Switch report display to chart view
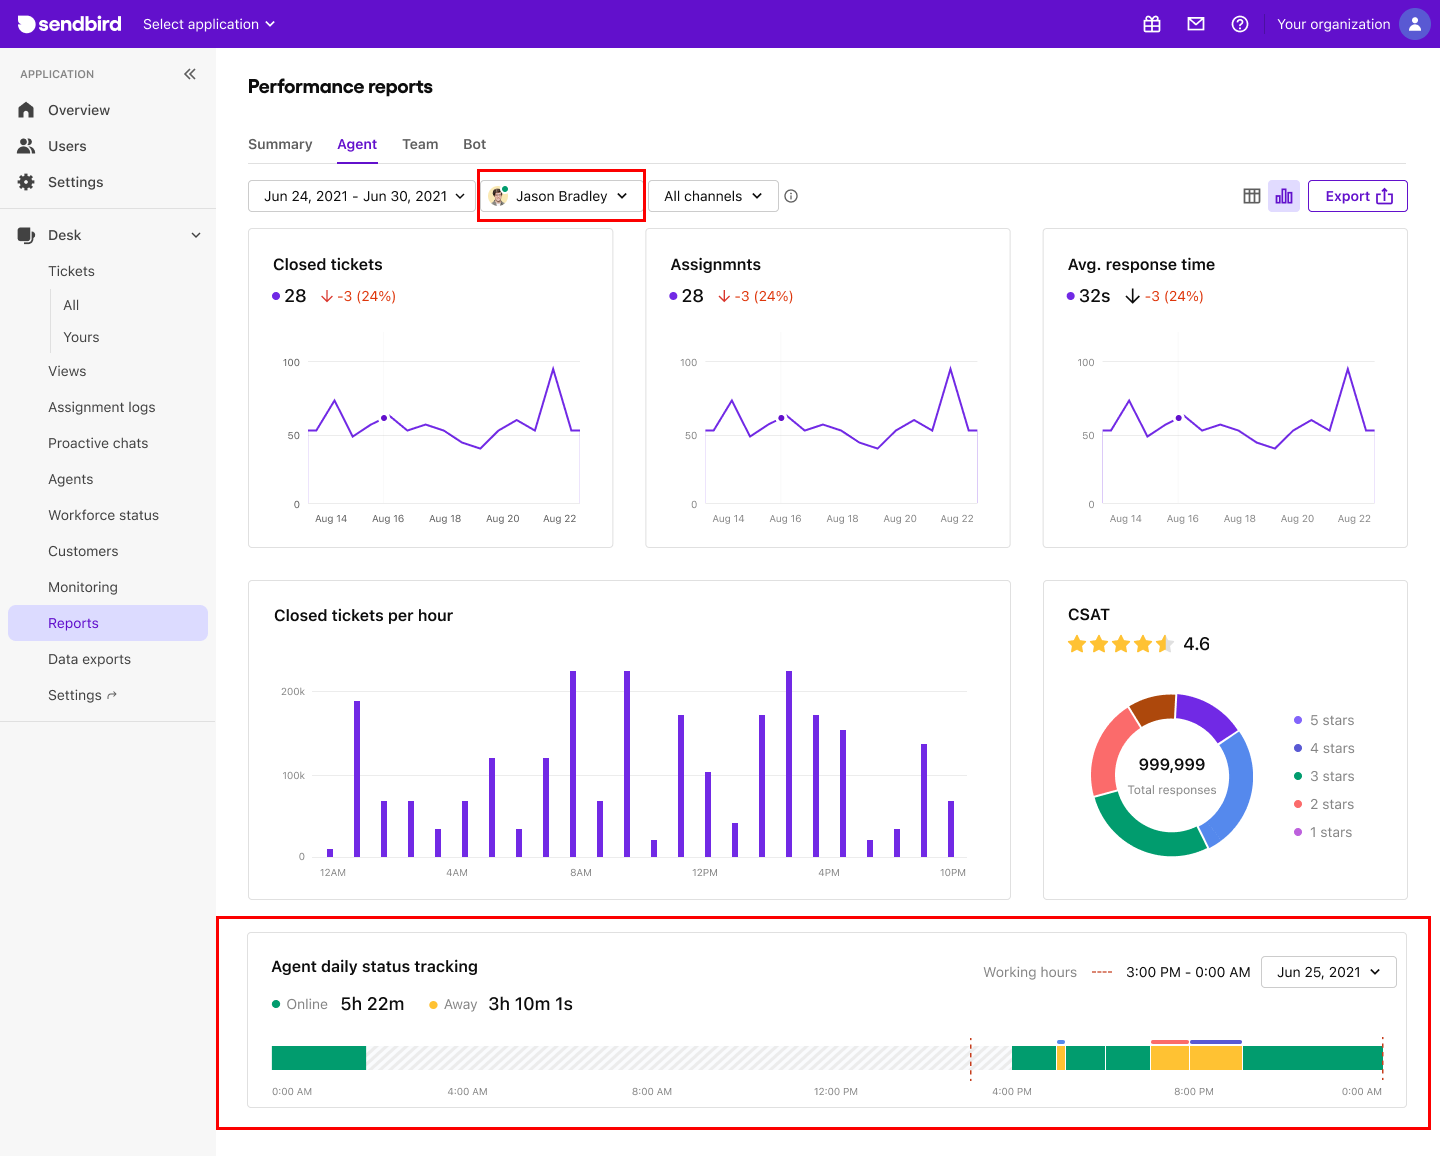Screen dimensions: 1440x1156 (1284, 196)
